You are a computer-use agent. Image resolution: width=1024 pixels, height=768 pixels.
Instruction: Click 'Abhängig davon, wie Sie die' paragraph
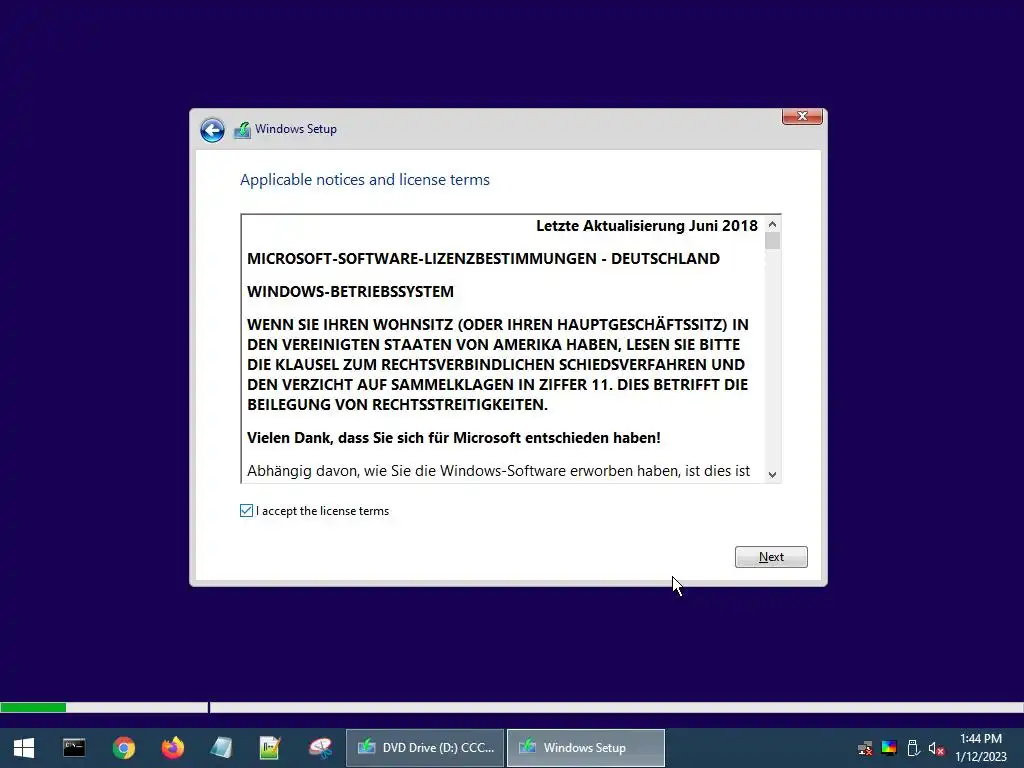click(498, 471)
